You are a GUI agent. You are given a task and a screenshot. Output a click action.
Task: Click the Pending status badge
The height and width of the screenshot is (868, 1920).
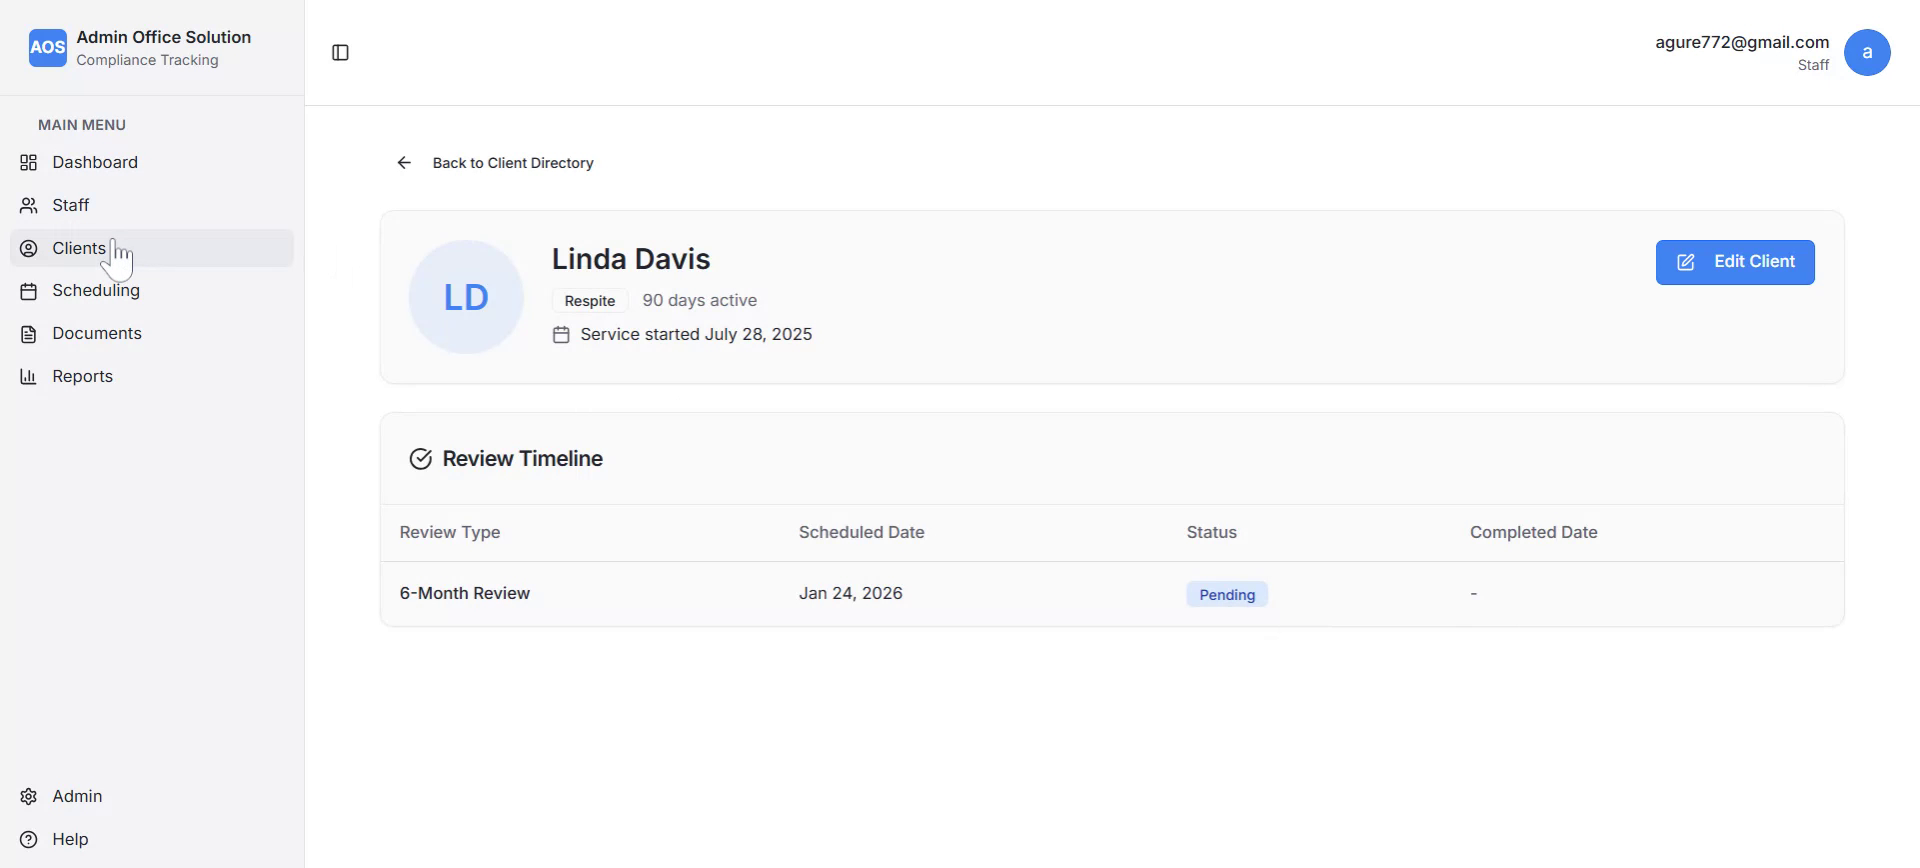coord(1226,595)
